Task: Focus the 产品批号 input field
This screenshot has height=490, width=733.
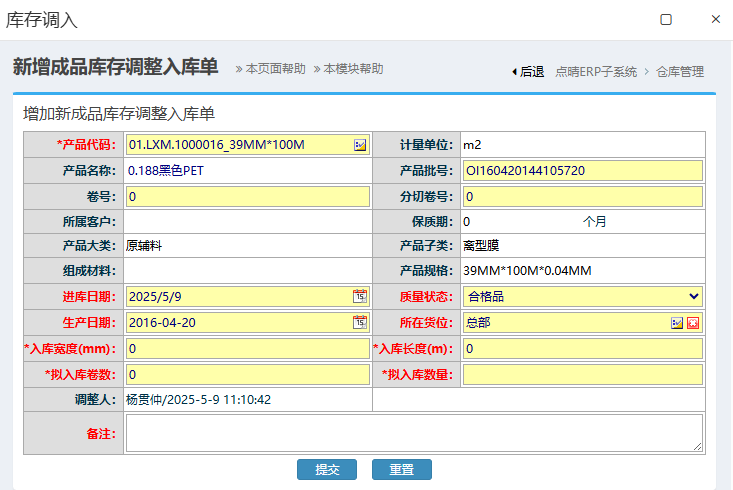Action: [582, 170]
